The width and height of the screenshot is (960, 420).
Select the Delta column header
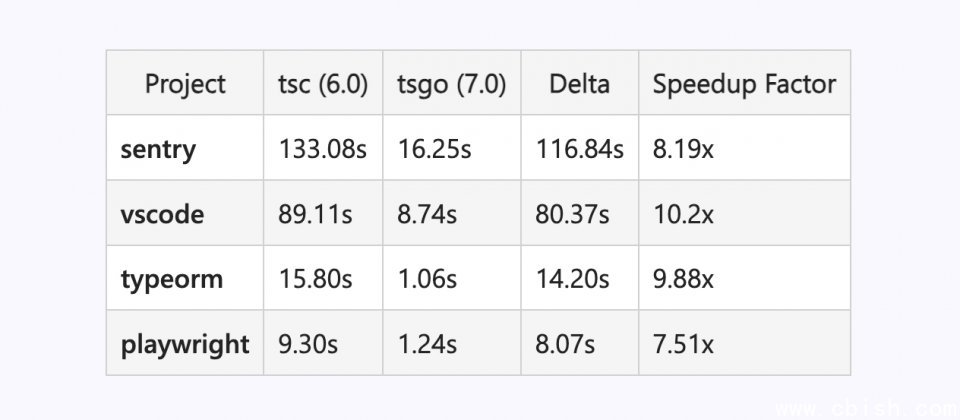(x=579, y=84)
